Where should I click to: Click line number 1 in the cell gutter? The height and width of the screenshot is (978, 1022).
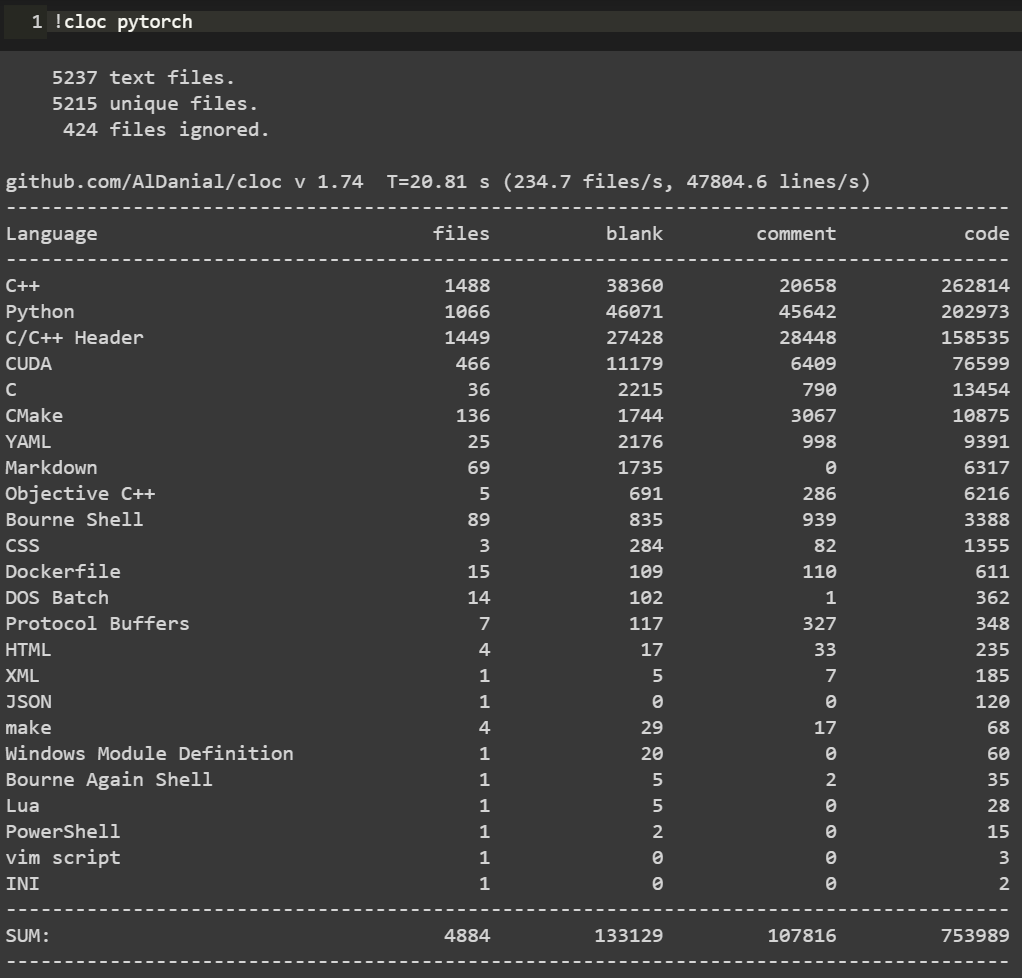pos(37,22)
